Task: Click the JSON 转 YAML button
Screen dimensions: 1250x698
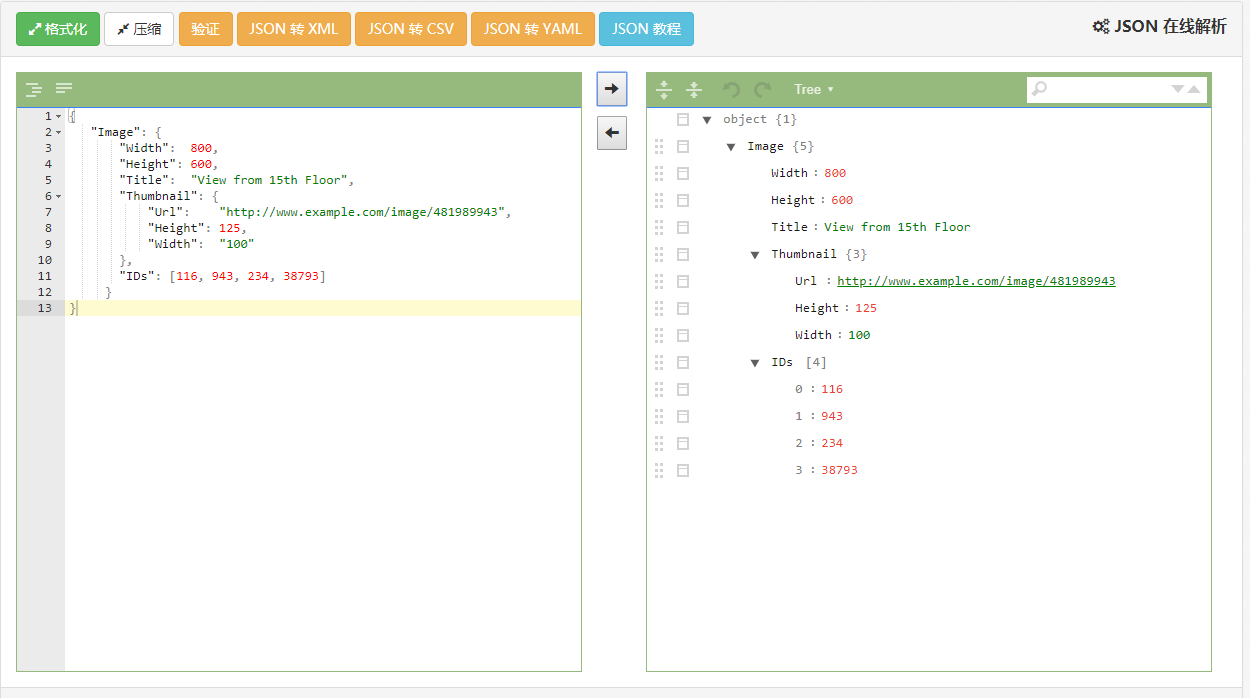Action: coord(532,29)
